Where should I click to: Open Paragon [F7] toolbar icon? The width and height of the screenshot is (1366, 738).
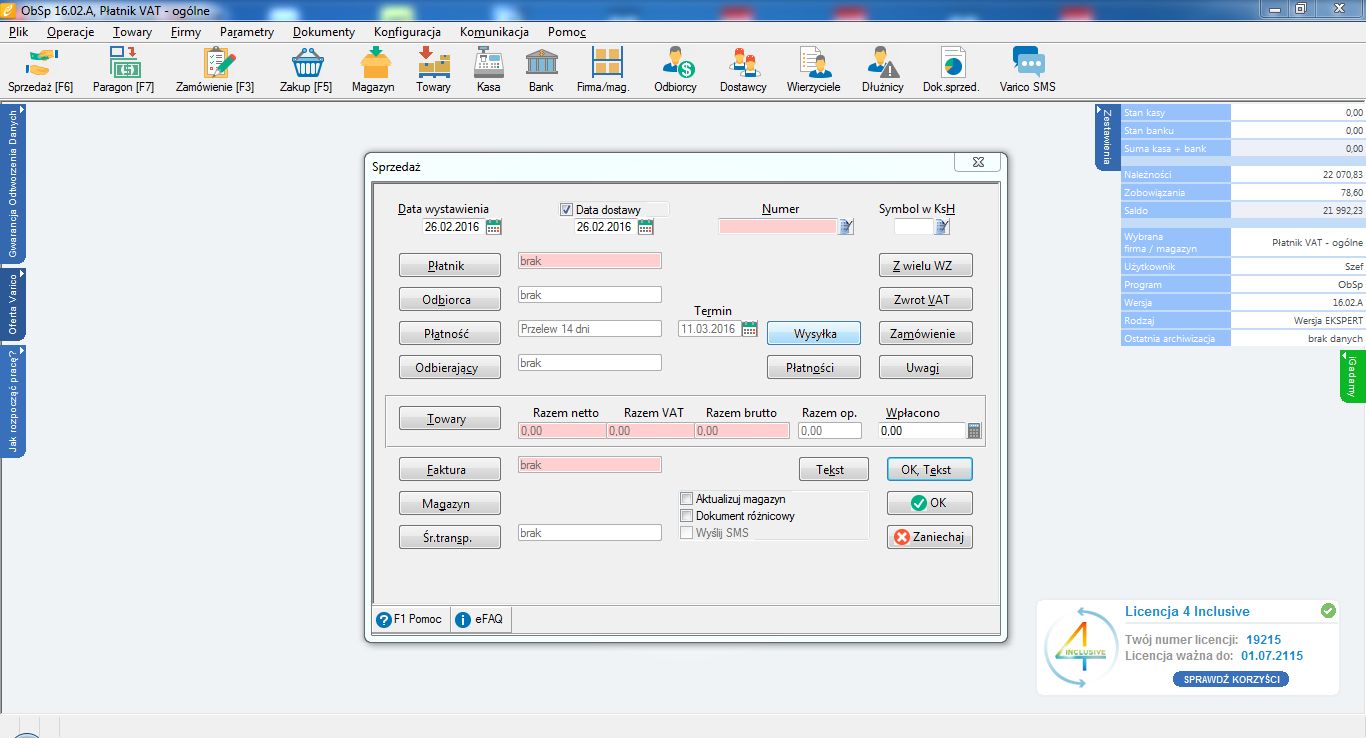pos(124,70)
